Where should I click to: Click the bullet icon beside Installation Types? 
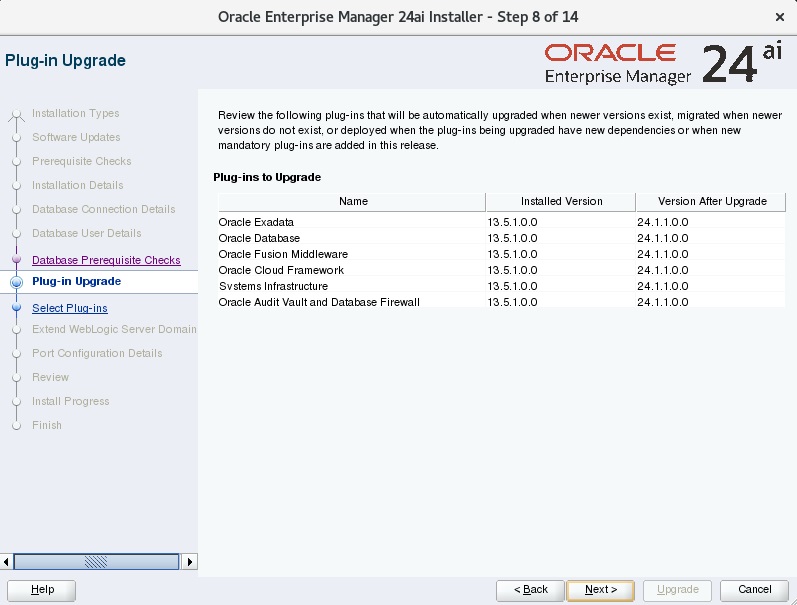click(x=16, y=113)
